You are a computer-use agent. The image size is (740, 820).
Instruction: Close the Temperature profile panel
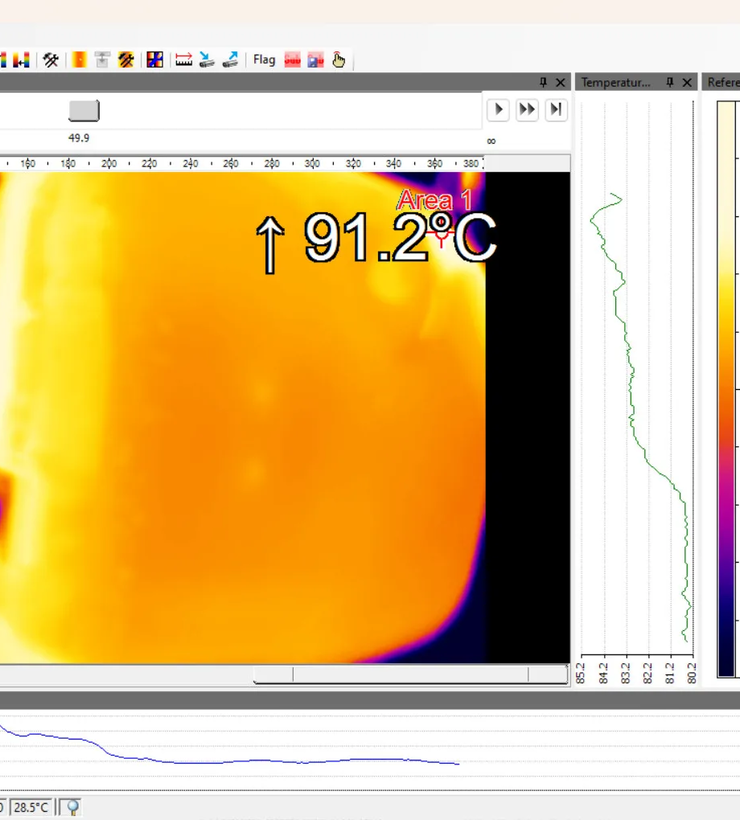pos(688,82)
